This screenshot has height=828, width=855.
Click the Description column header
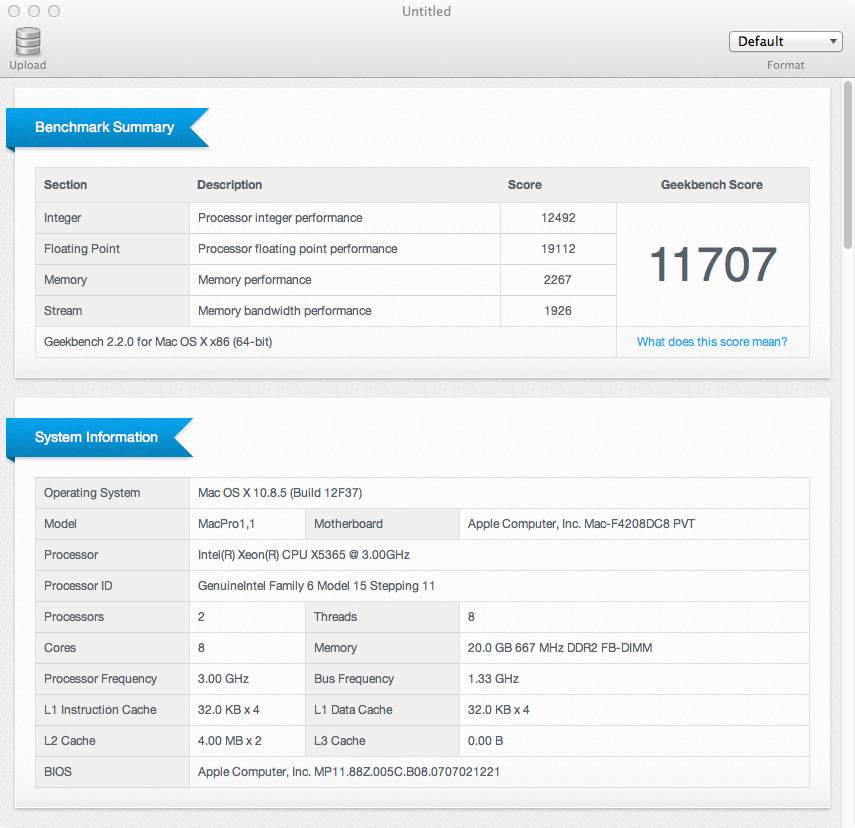(230, 185)
